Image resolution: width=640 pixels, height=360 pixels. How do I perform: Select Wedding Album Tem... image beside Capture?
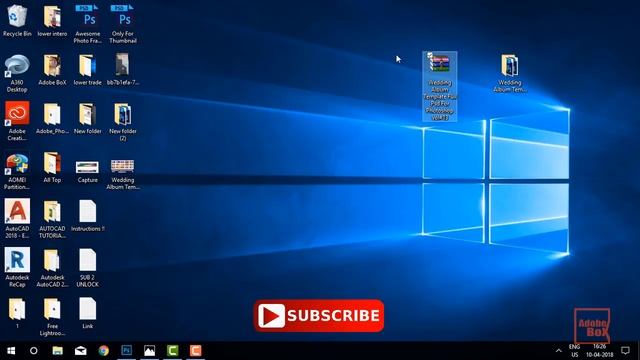(123, 174)
